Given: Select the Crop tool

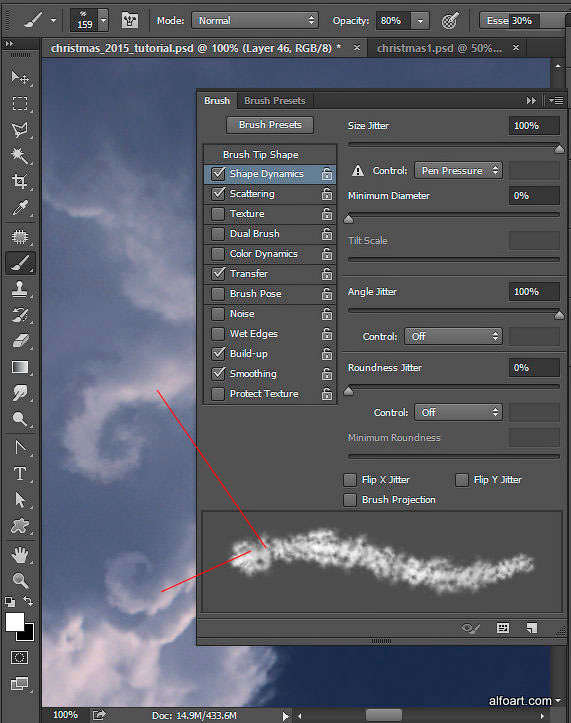Looking at the screenshot, I should 20,182.
